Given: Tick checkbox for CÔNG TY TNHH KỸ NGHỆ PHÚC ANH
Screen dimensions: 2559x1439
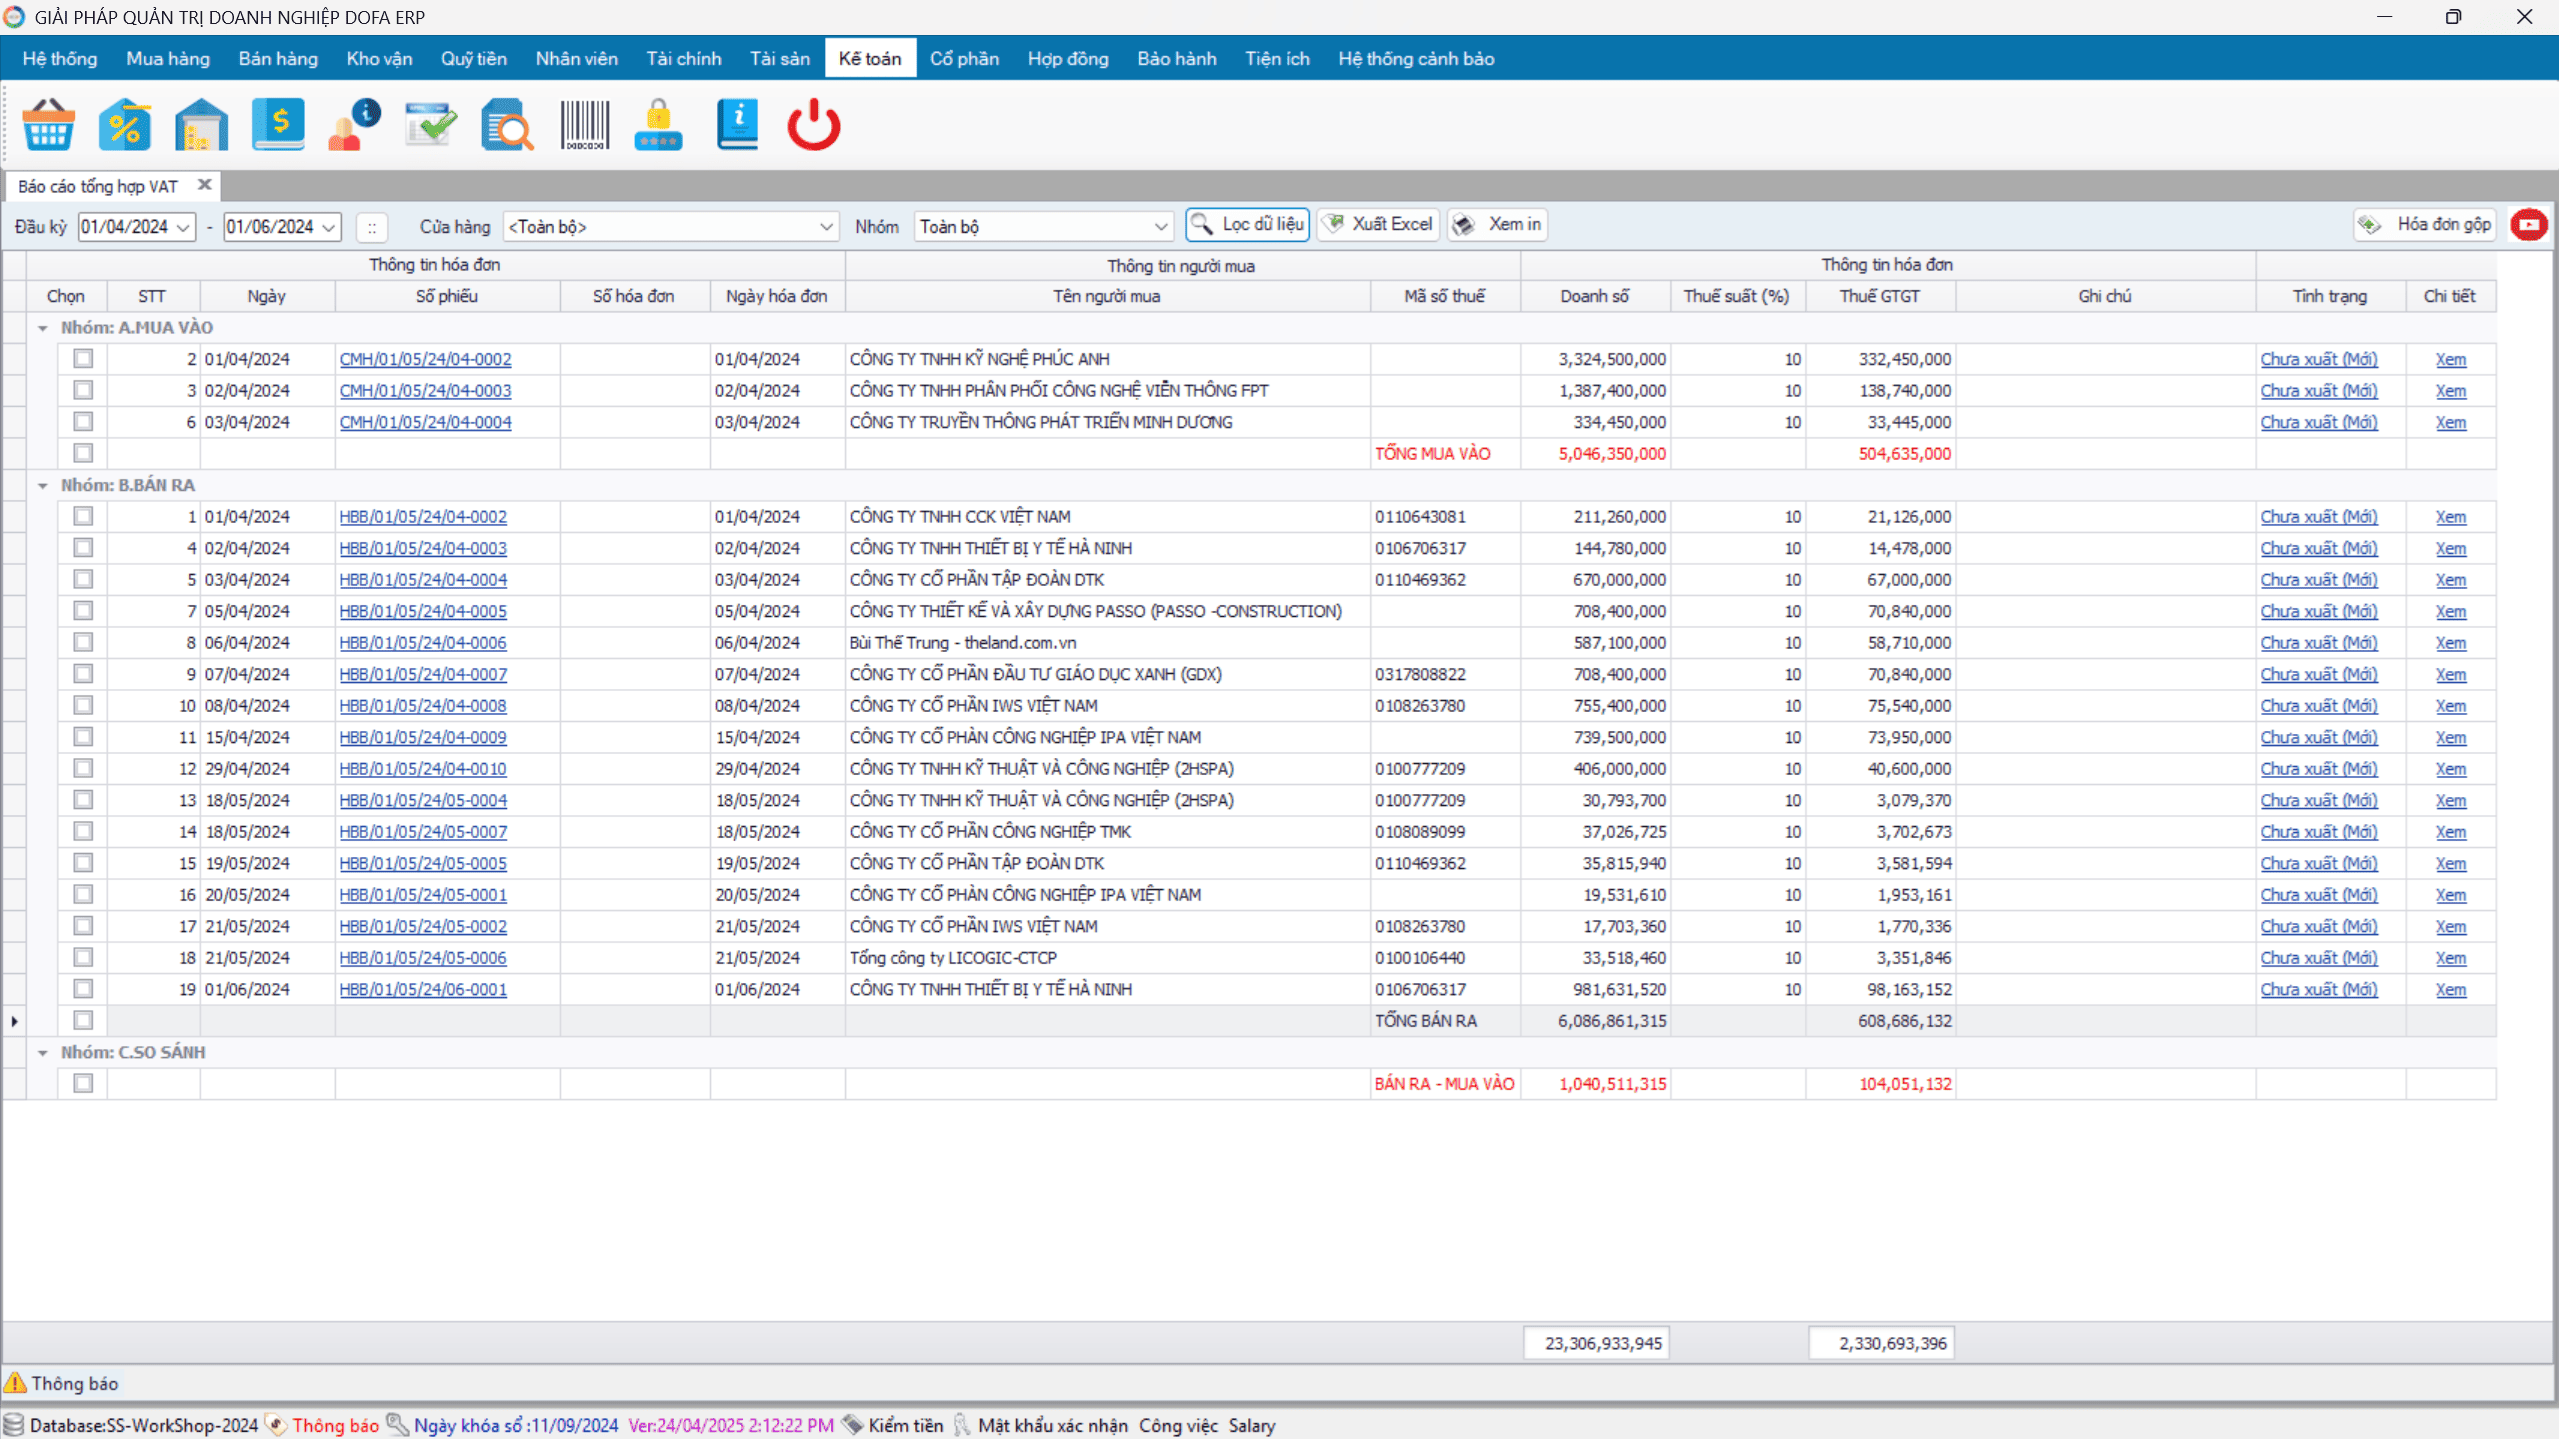Looking at the screenshot, I should [83, 358].
